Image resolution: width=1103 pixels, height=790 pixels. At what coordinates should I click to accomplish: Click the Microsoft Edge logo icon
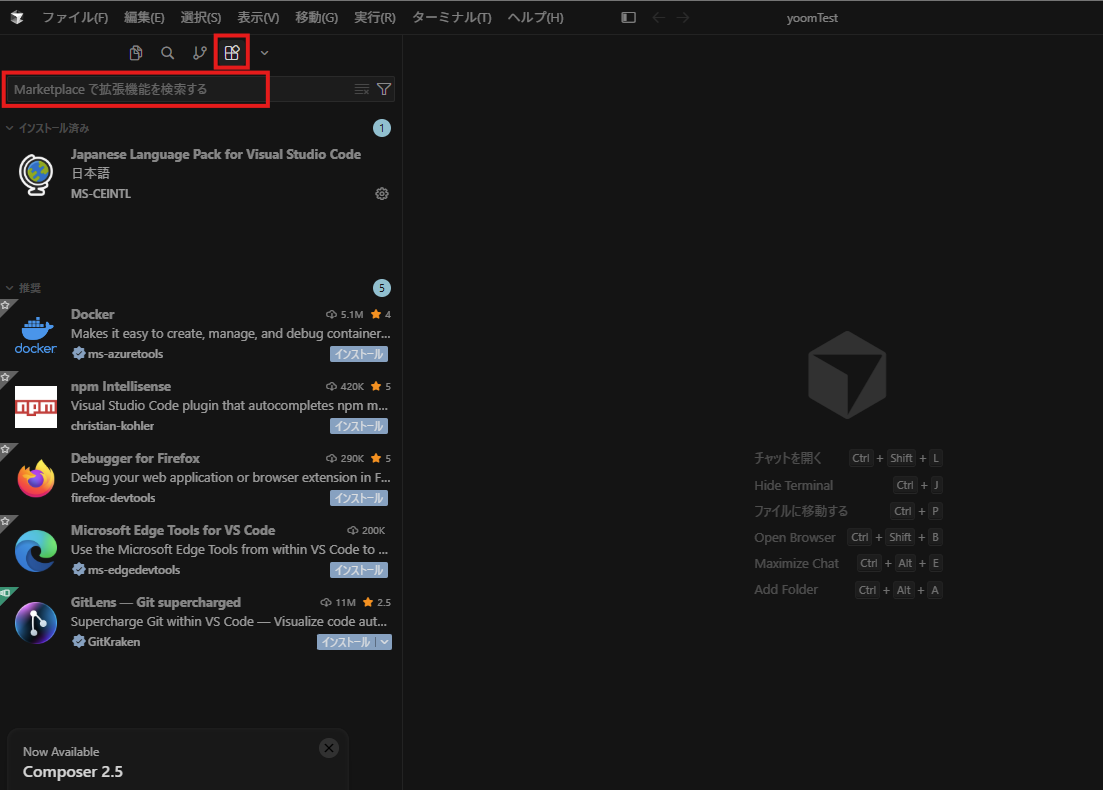(36, 551)
